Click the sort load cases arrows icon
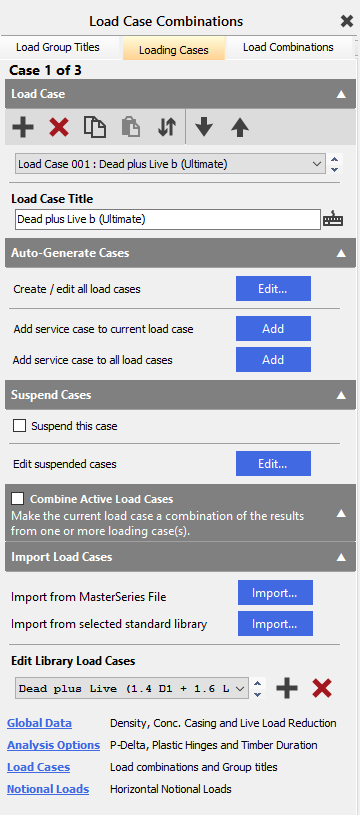 (167, 127)
